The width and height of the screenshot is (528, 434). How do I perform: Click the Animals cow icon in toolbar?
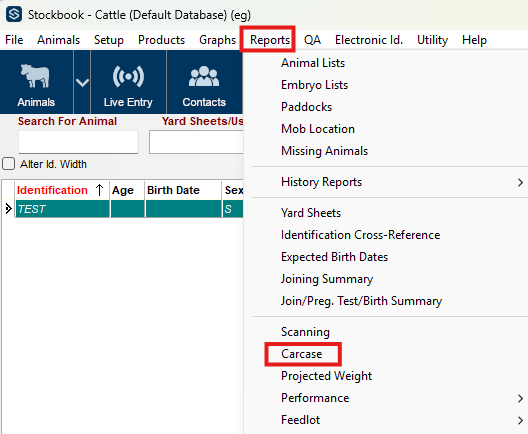35,76
